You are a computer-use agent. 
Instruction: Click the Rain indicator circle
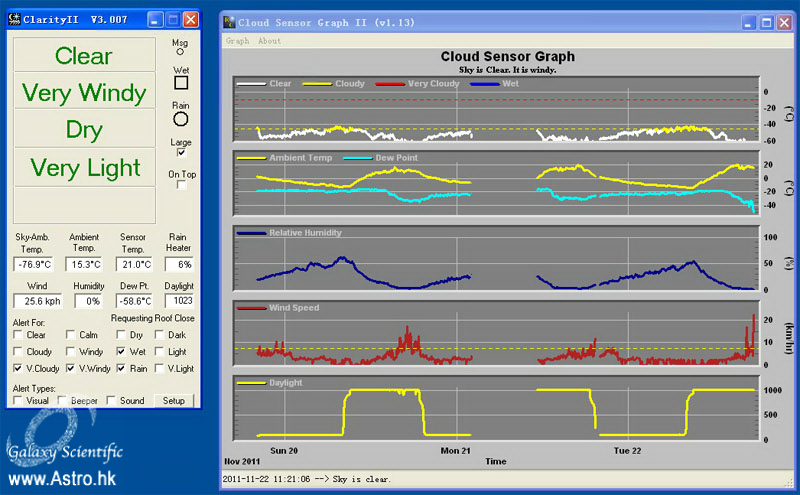click(x=181, y=119)
